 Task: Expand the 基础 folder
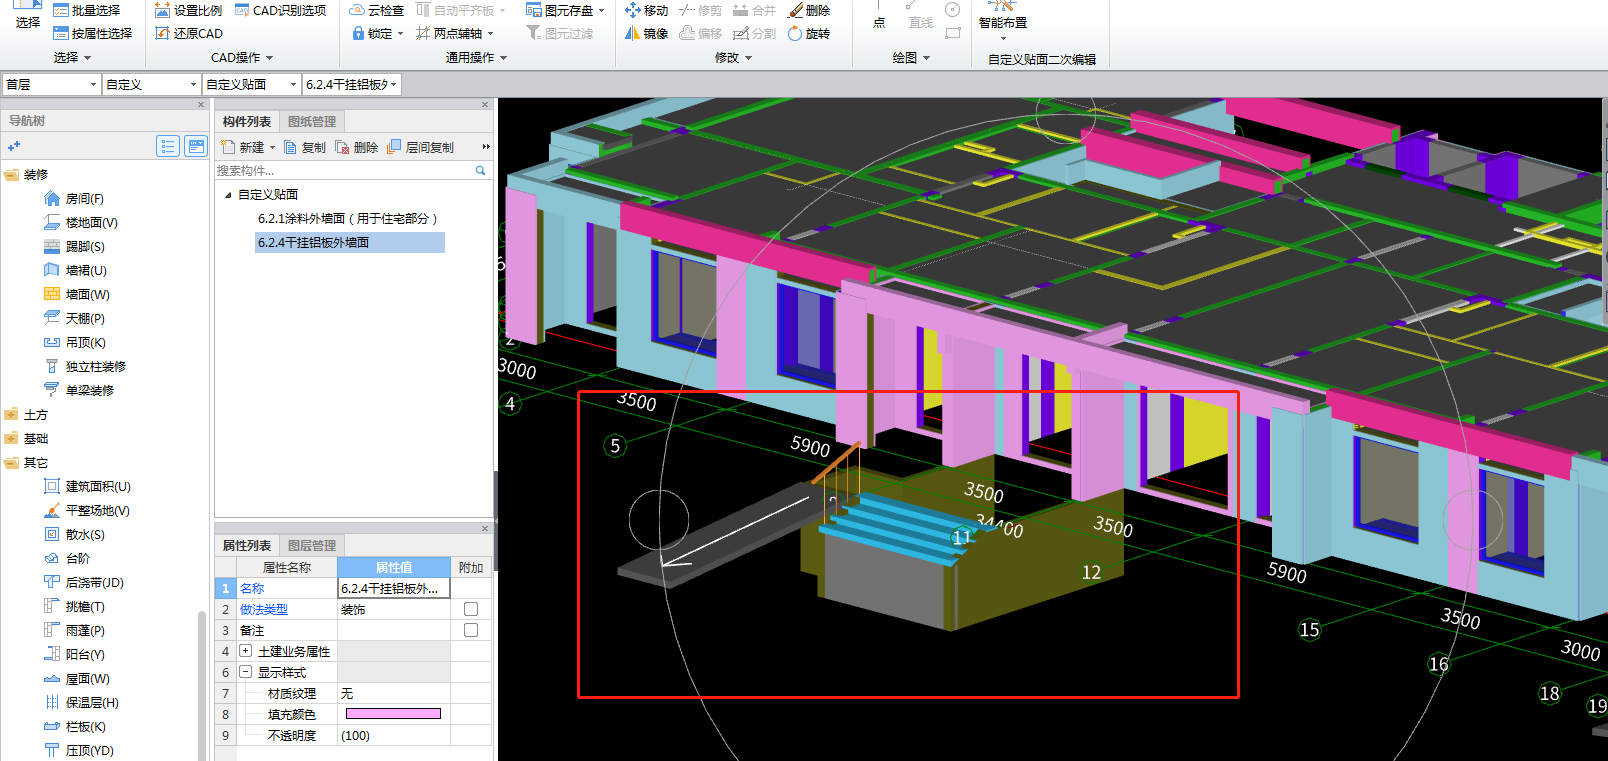pyautogui.click(x=12, y=439)
